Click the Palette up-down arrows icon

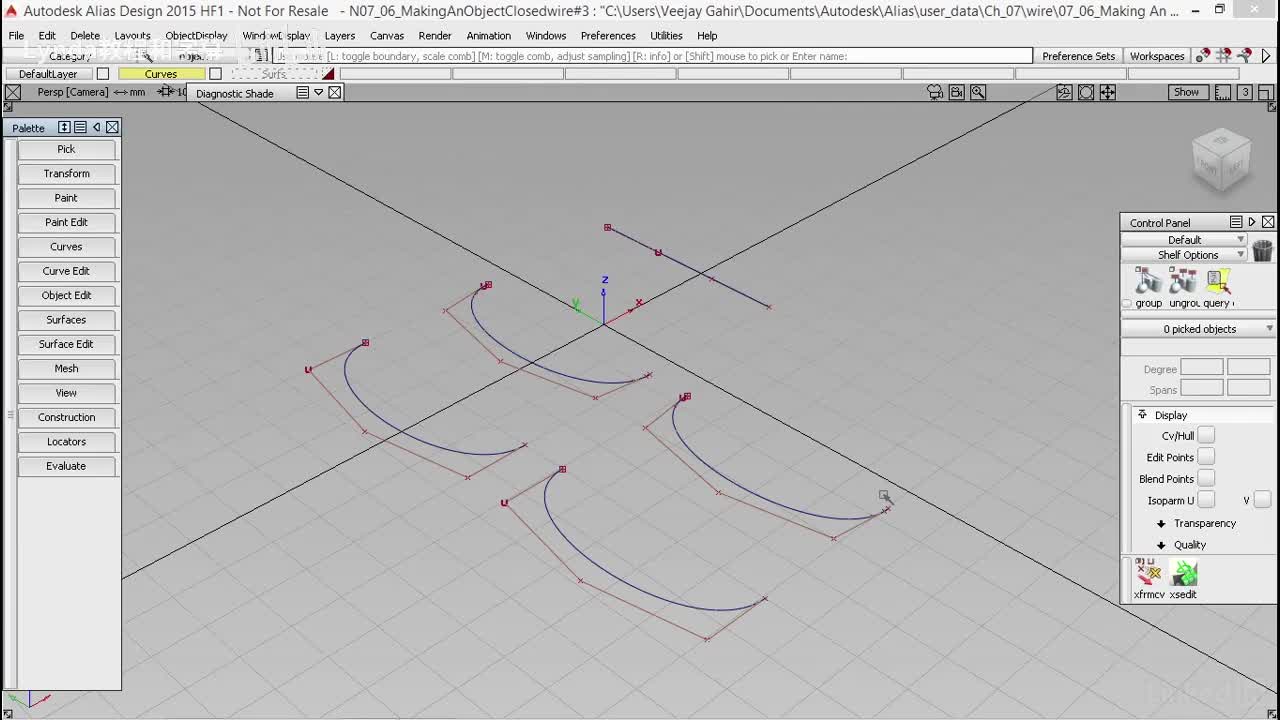tap(64, 127)
